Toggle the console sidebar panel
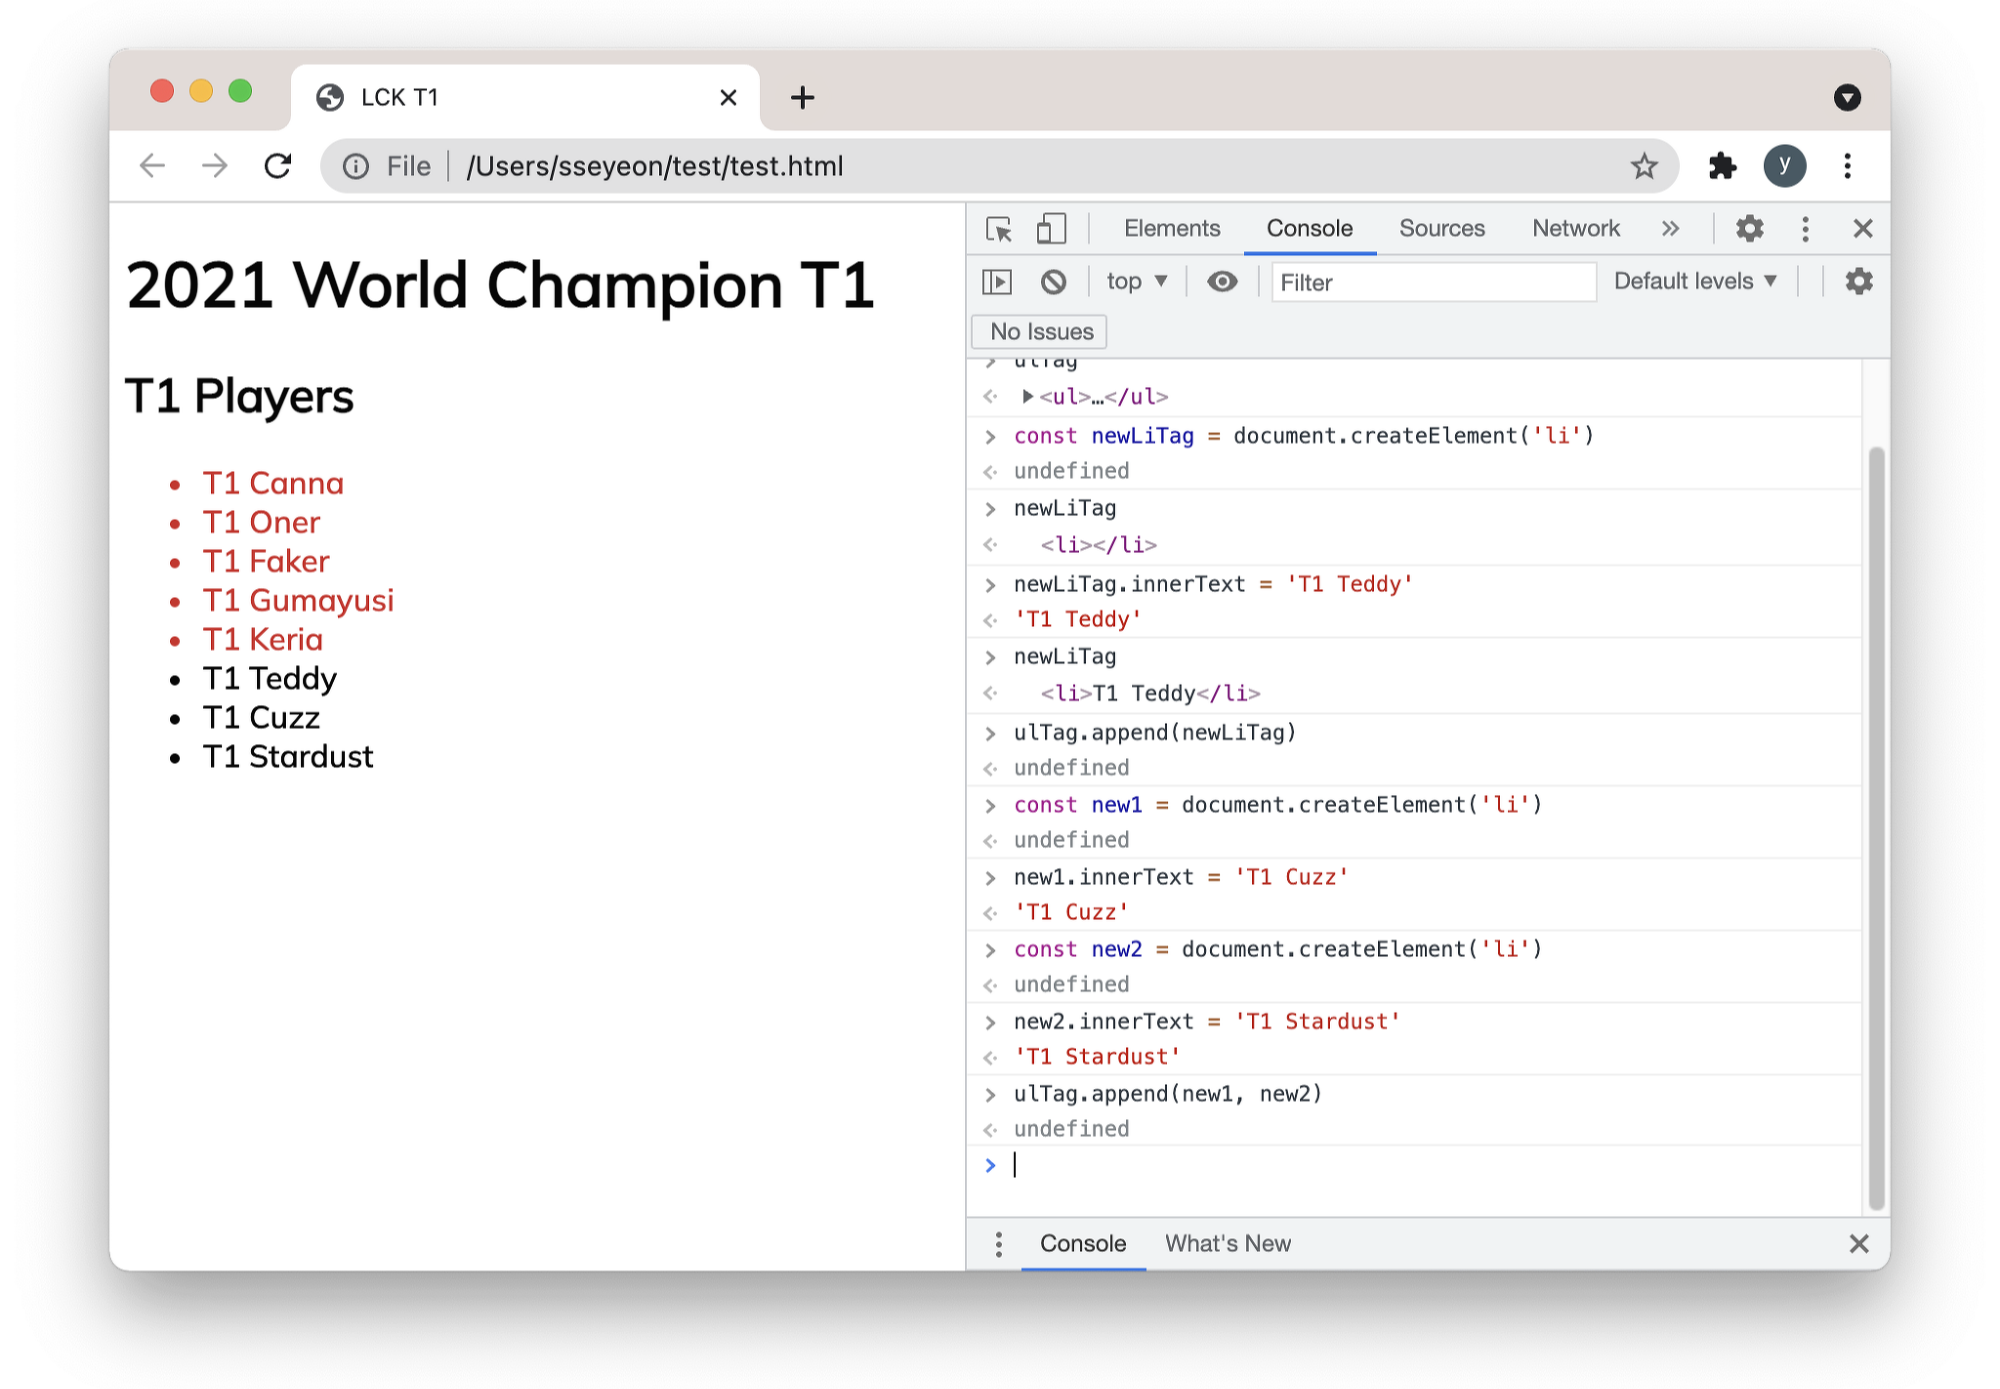Viewport: 2000px width, 1389px height. (x=997, y=282)
